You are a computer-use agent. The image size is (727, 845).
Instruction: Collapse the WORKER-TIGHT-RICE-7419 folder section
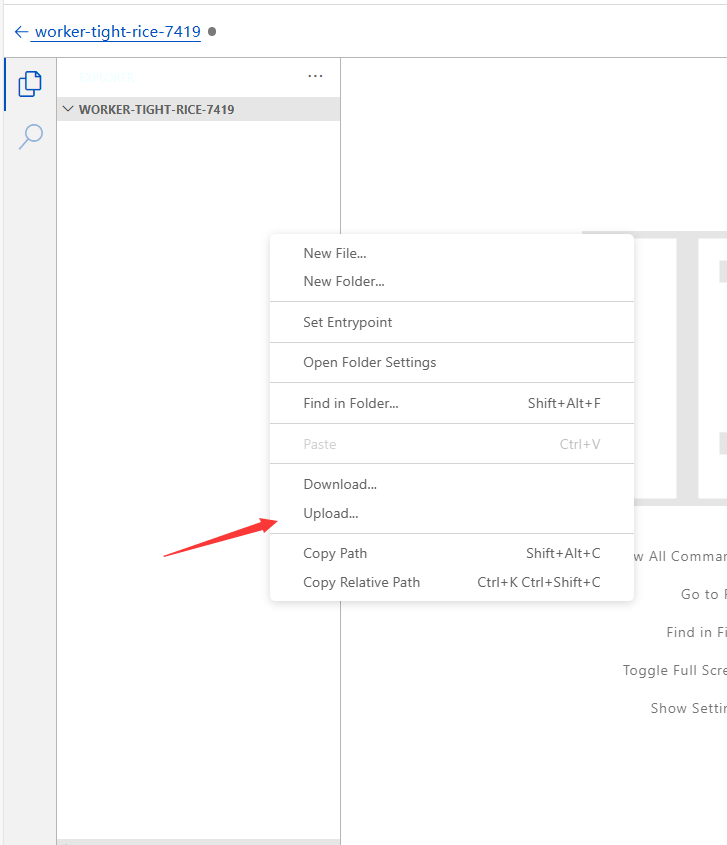point(68,109)
